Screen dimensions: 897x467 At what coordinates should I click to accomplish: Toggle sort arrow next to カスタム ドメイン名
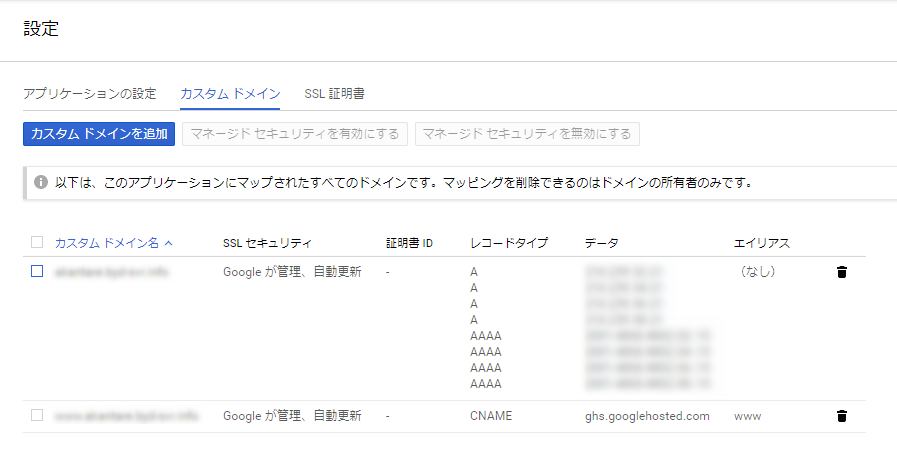(169, 243)
